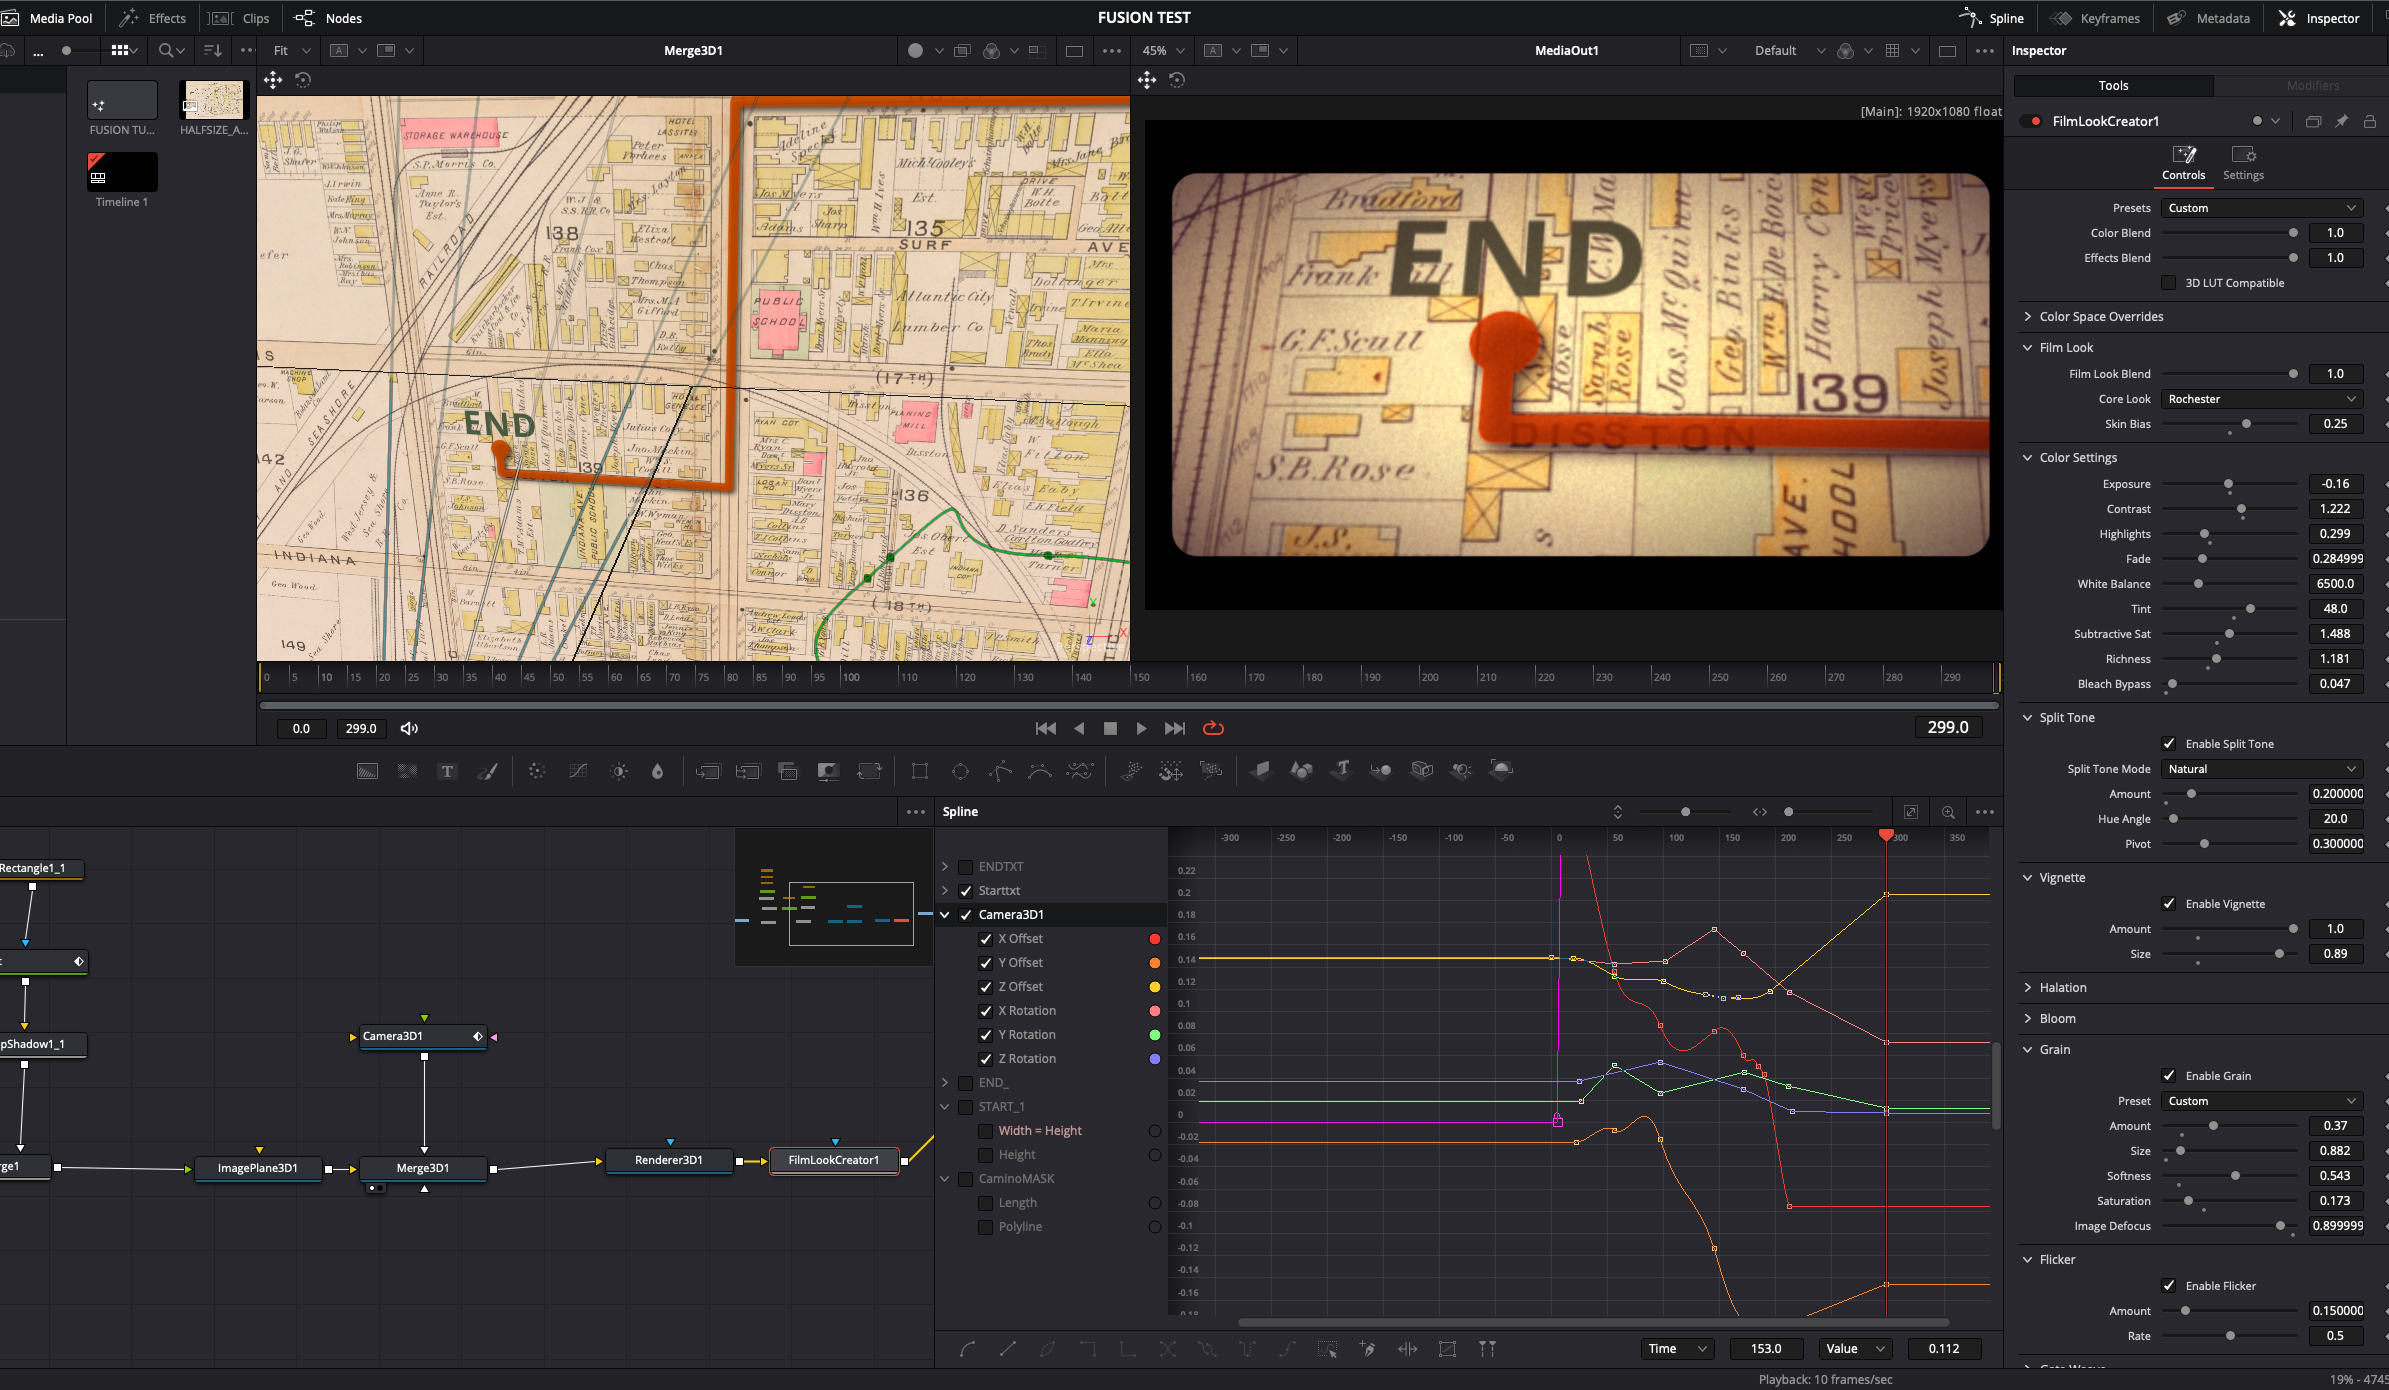Click the Stop playback button
The image size is (2389, 1390).
1110,729
